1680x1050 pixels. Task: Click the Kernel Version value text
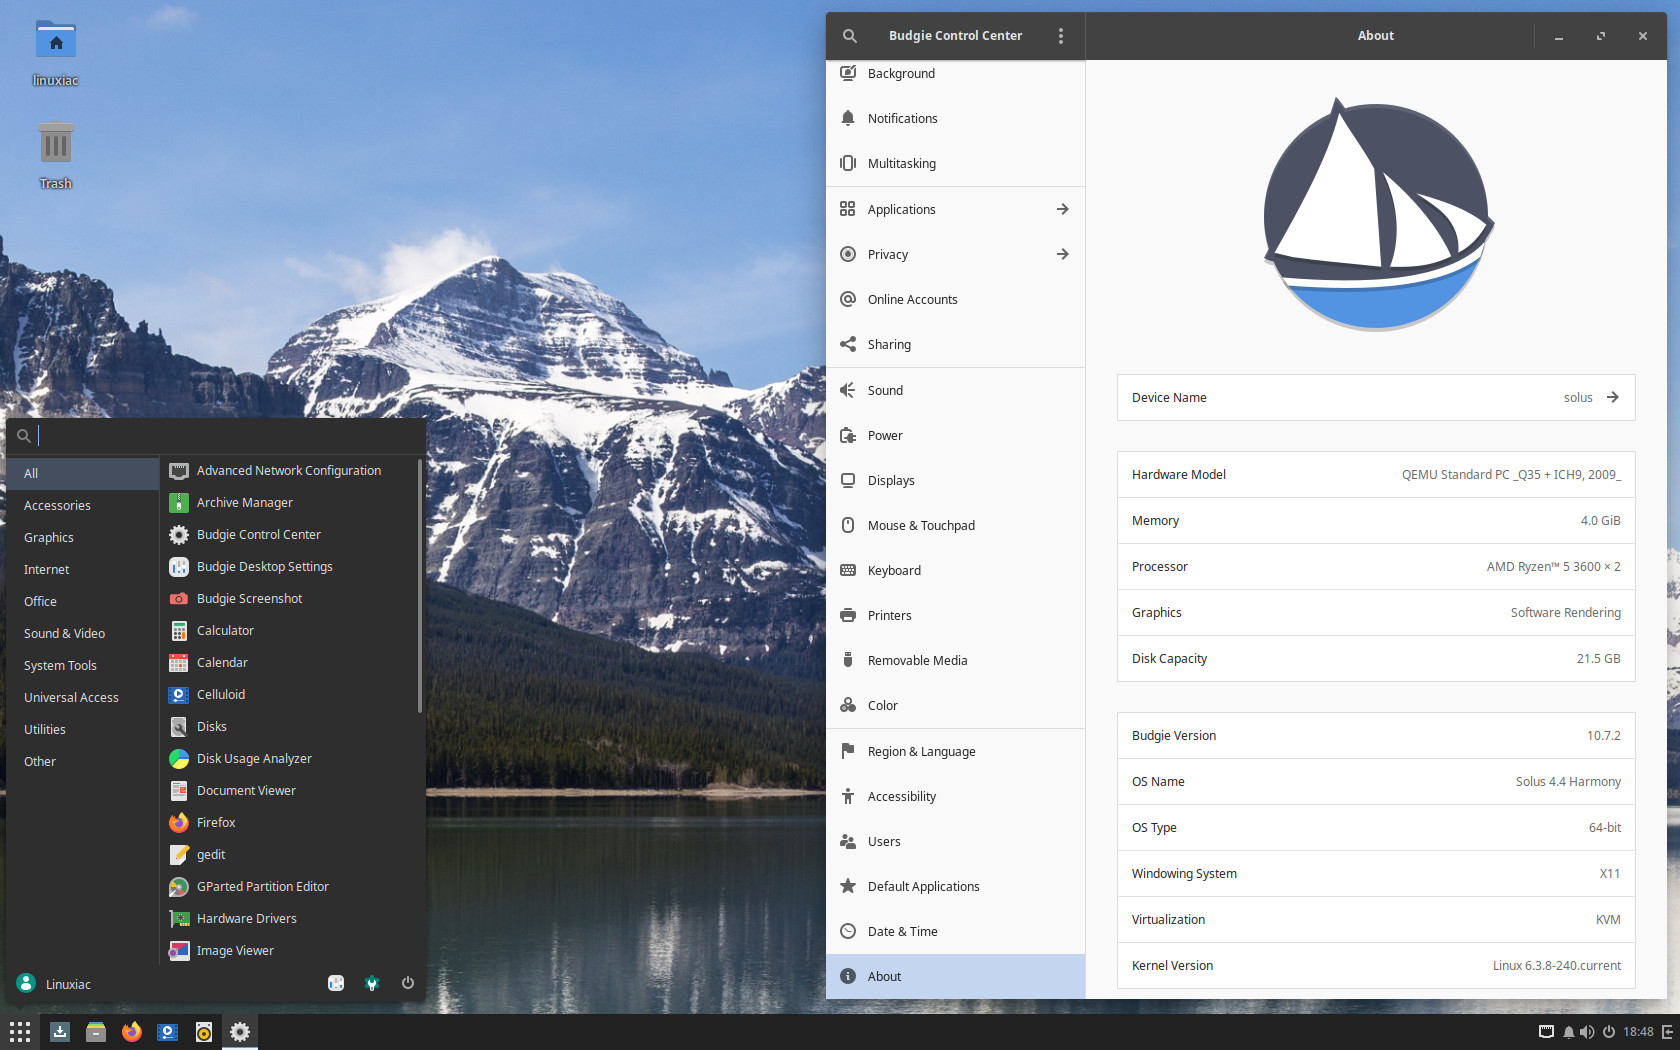(1557, 966)
